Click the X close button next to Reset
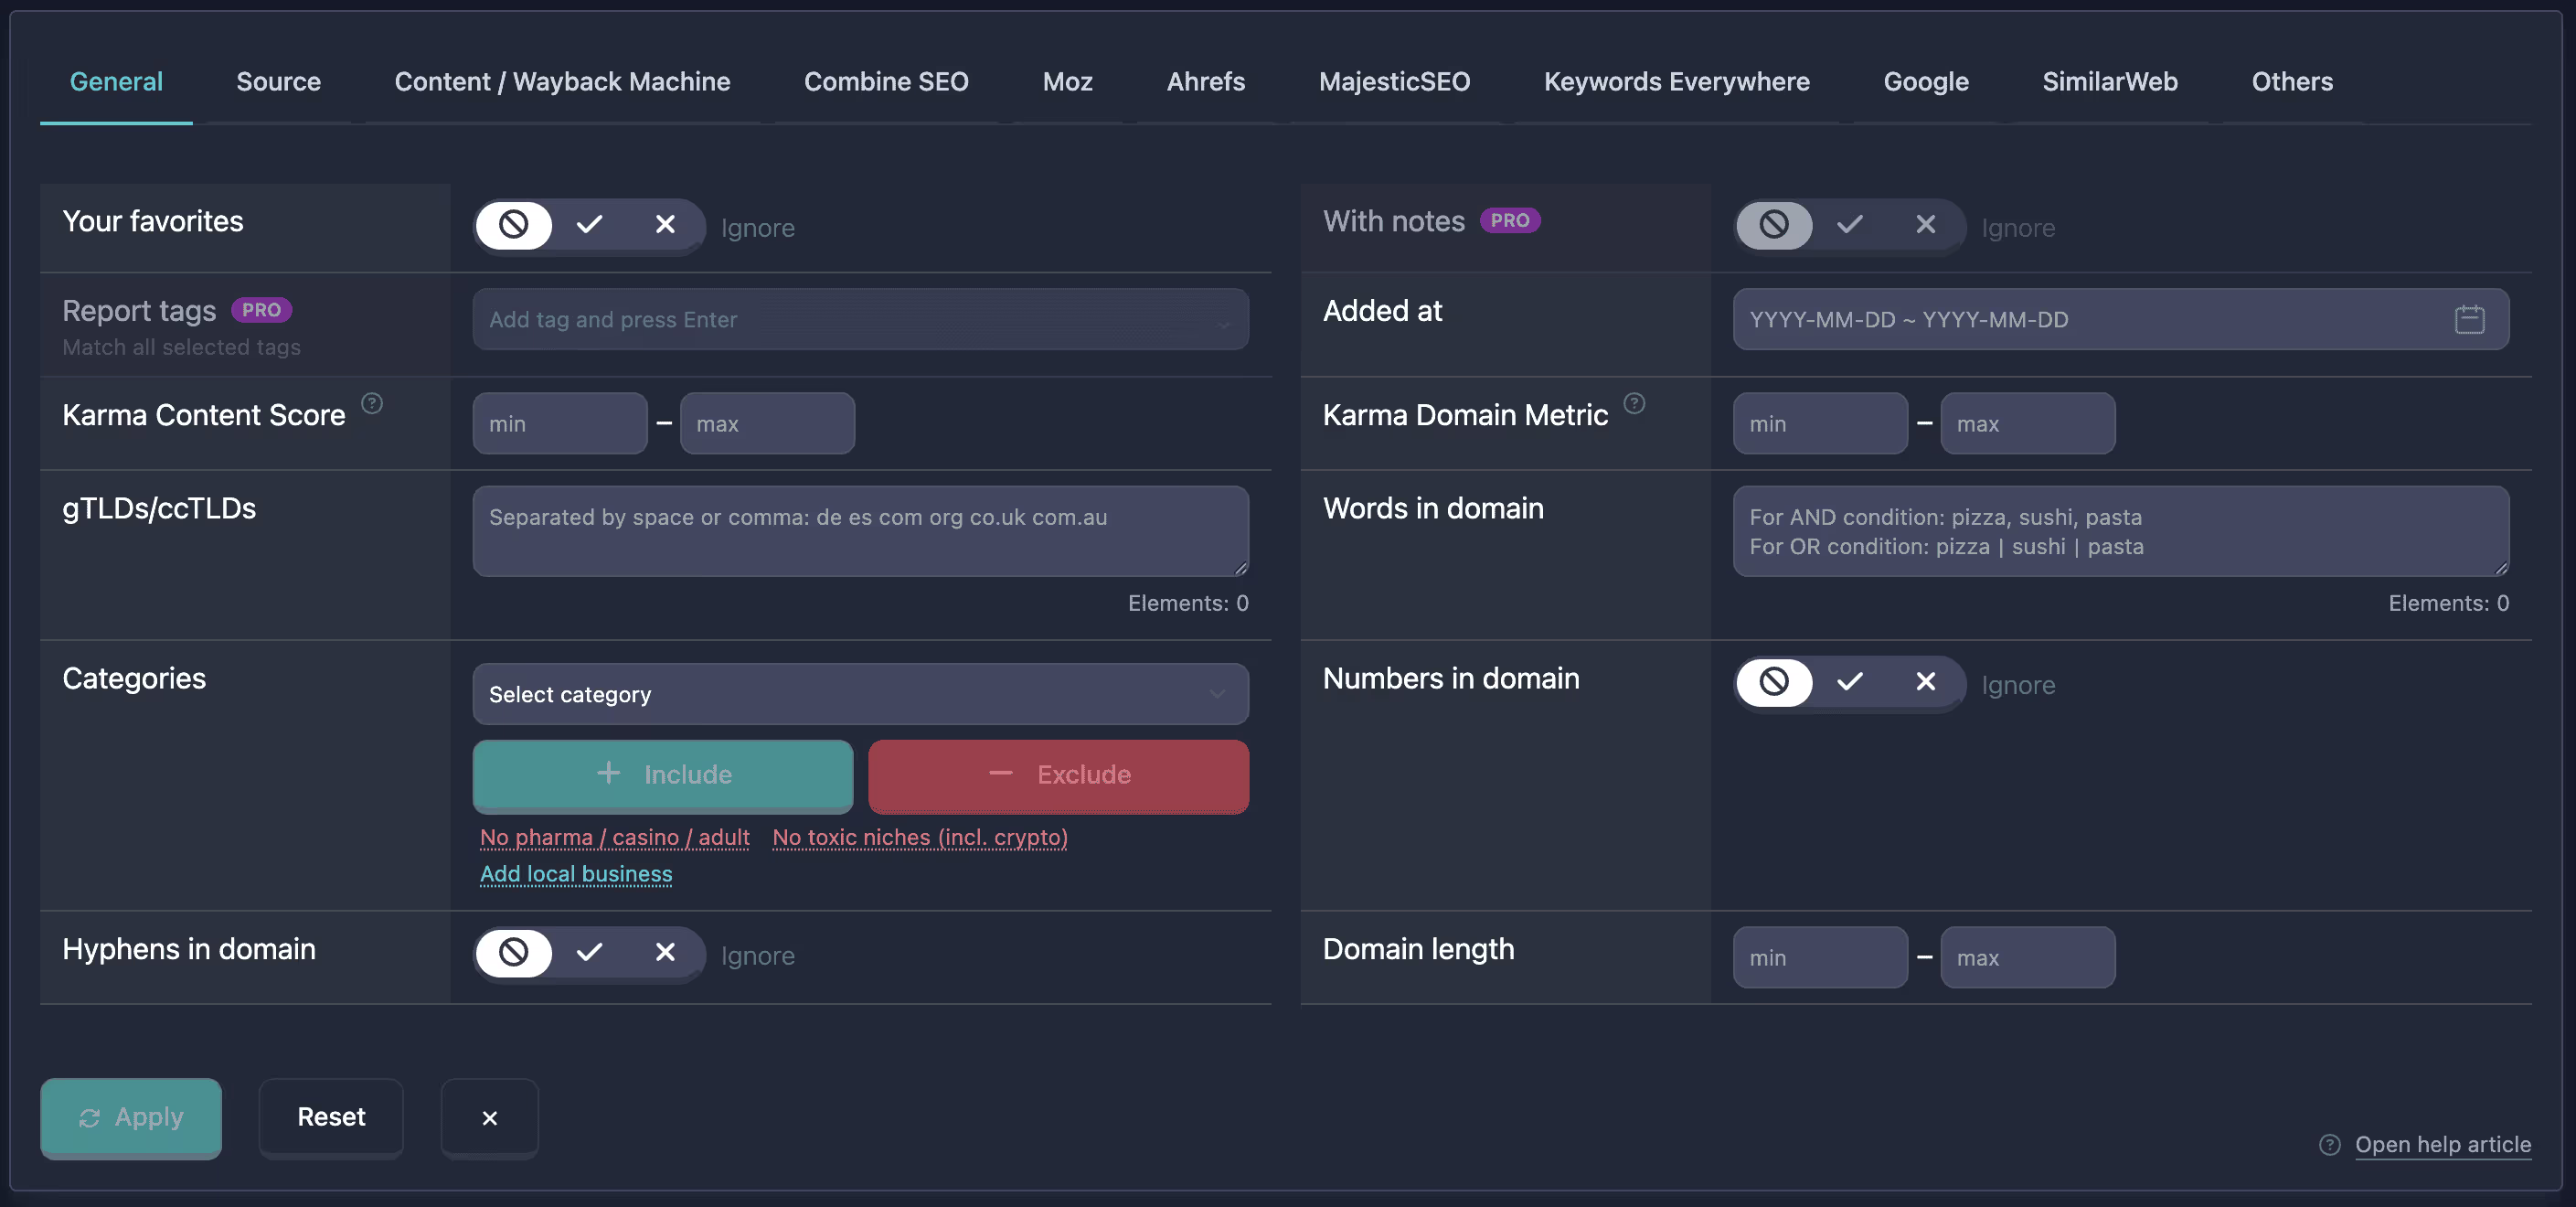The image size is (2576, 1207). pyautogui.click(x=490, y=1117)
